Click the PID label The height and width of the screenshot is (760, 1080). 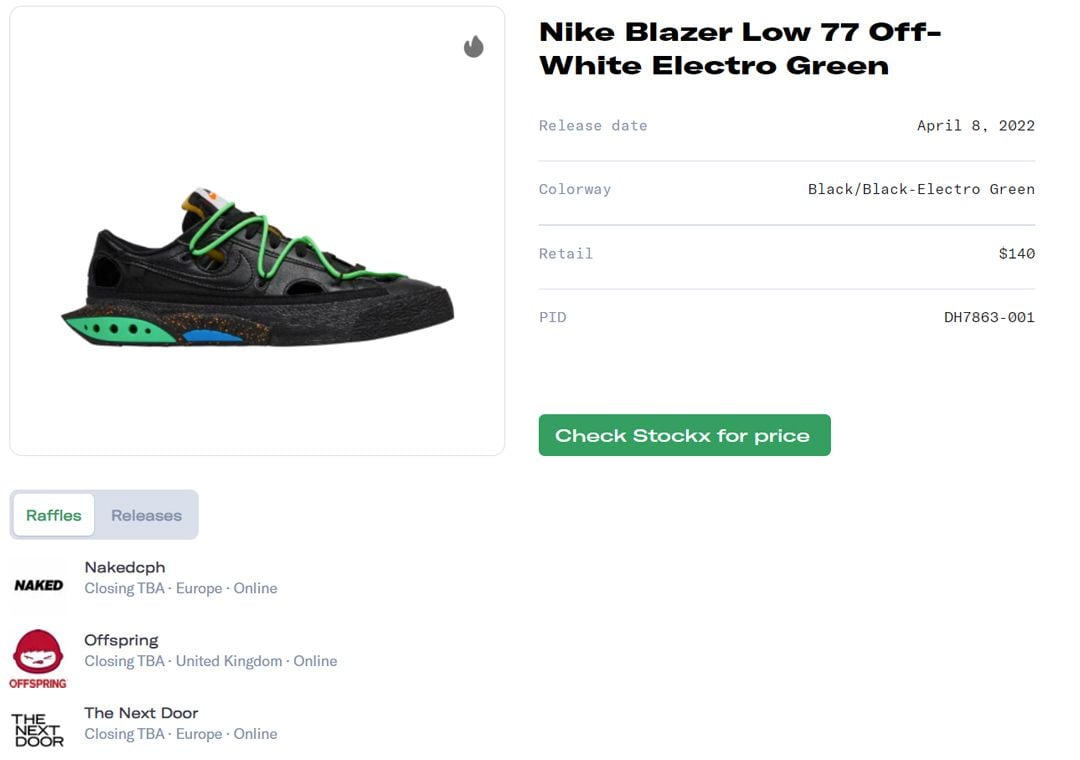tap(553, 317)
